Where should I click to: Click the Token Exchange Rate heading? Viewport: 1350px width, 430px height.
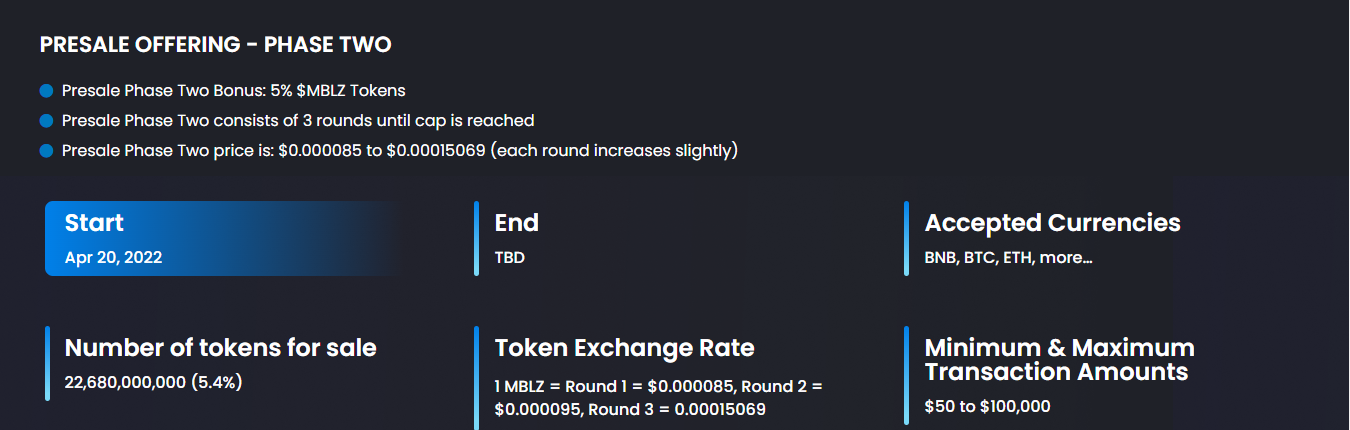625,348
